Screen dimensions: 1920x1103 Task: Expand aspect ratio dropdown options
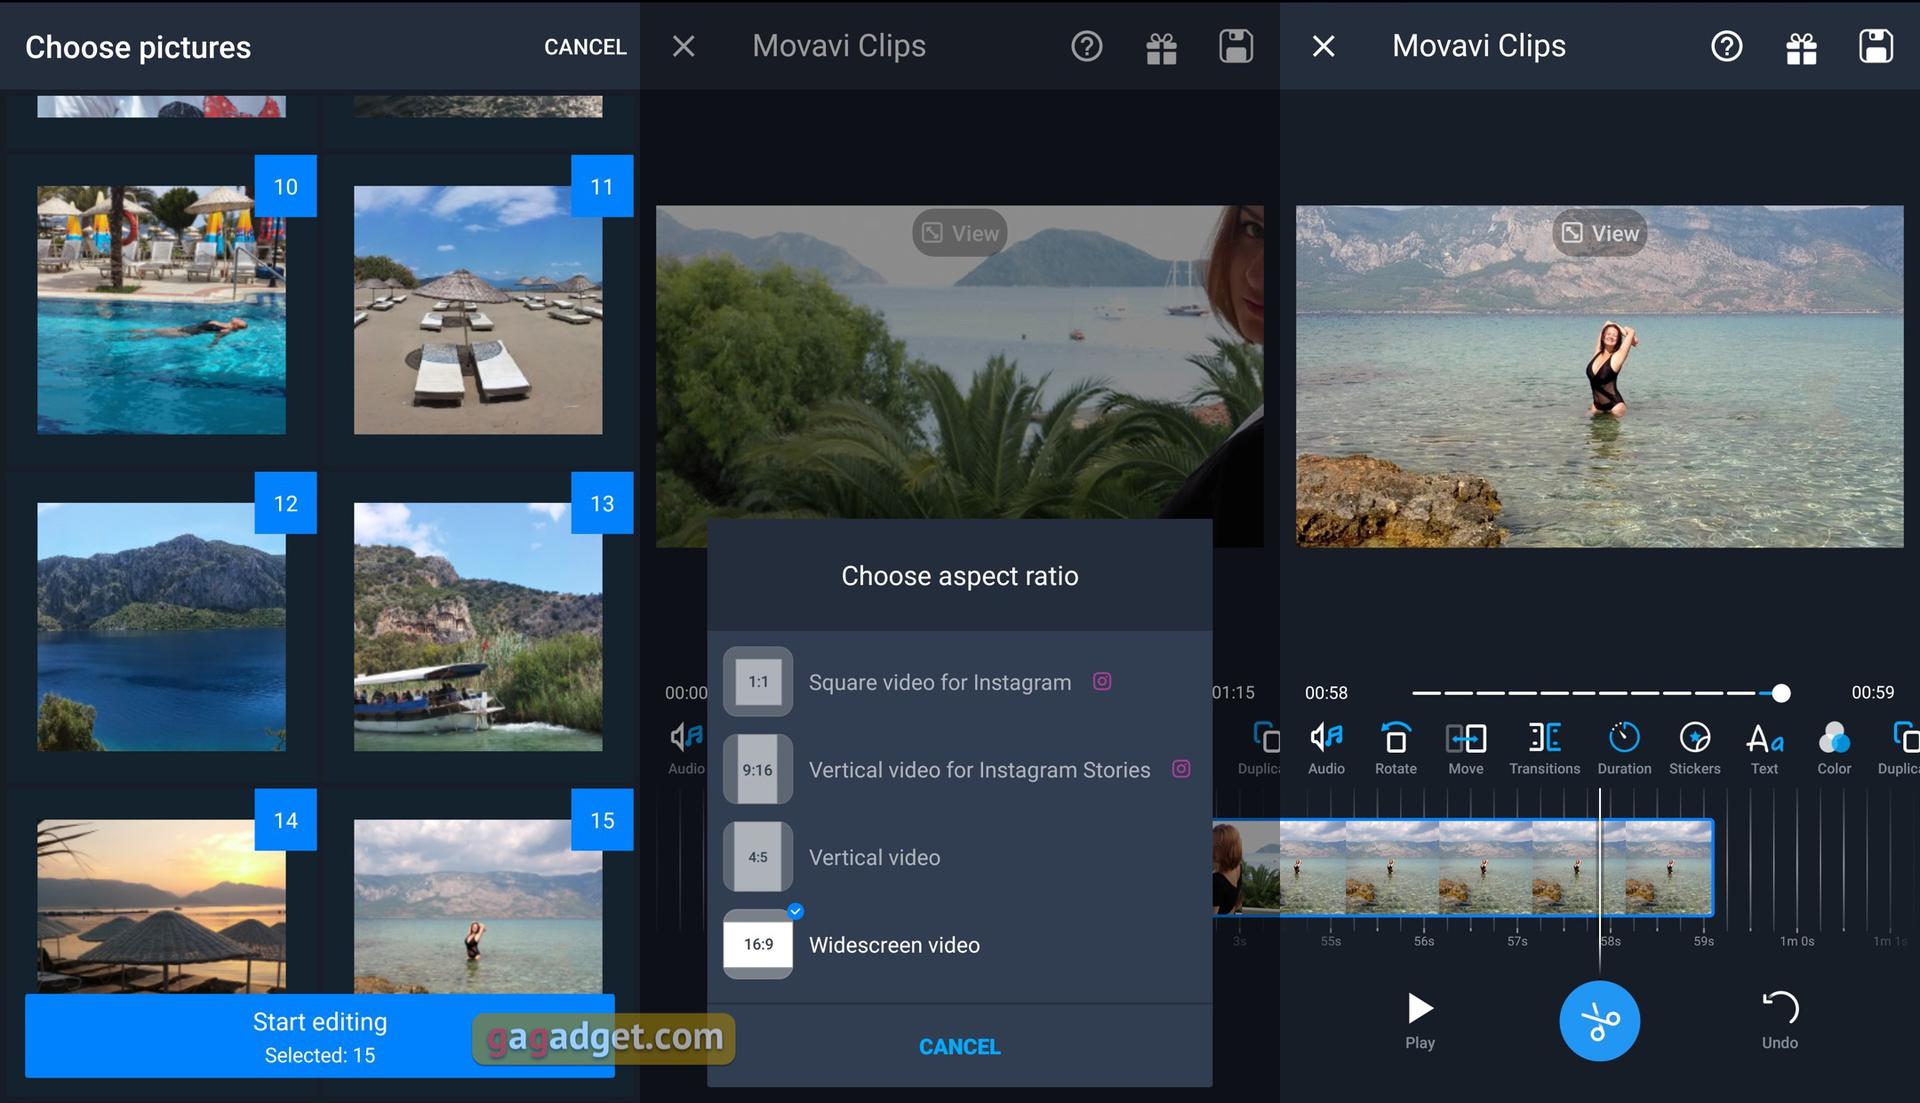coord(959,575)
